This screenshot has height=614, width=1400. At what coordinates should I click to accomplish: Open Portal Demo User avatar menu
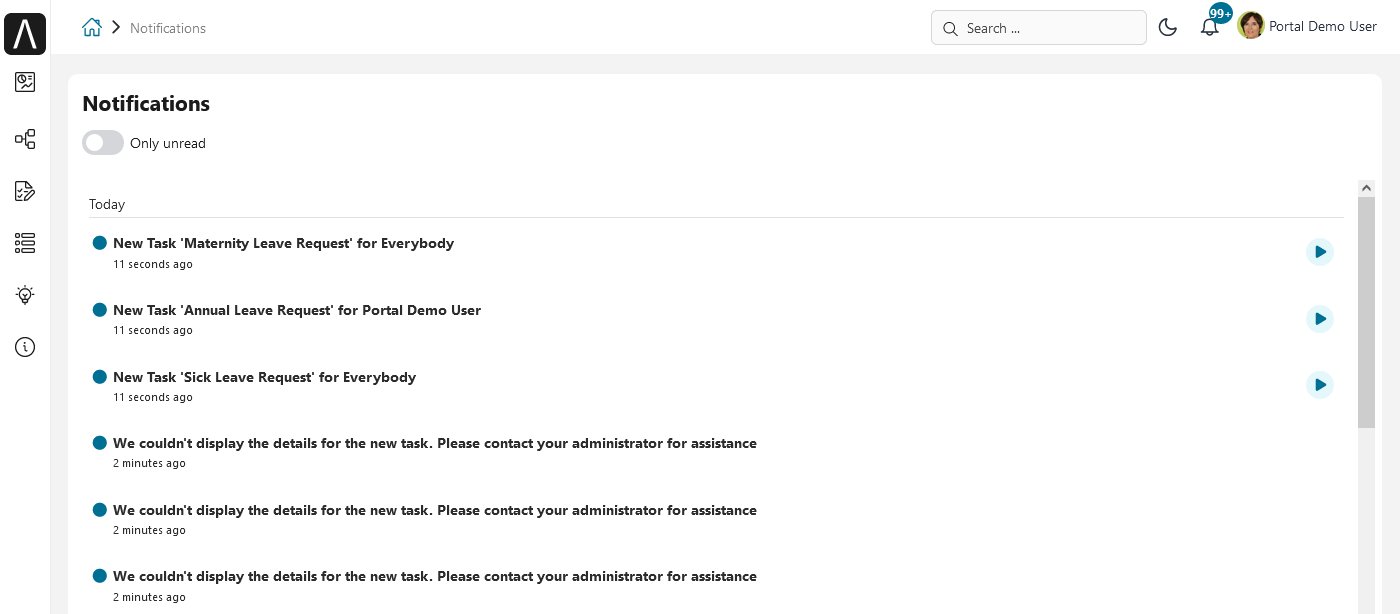[1250, 26]
